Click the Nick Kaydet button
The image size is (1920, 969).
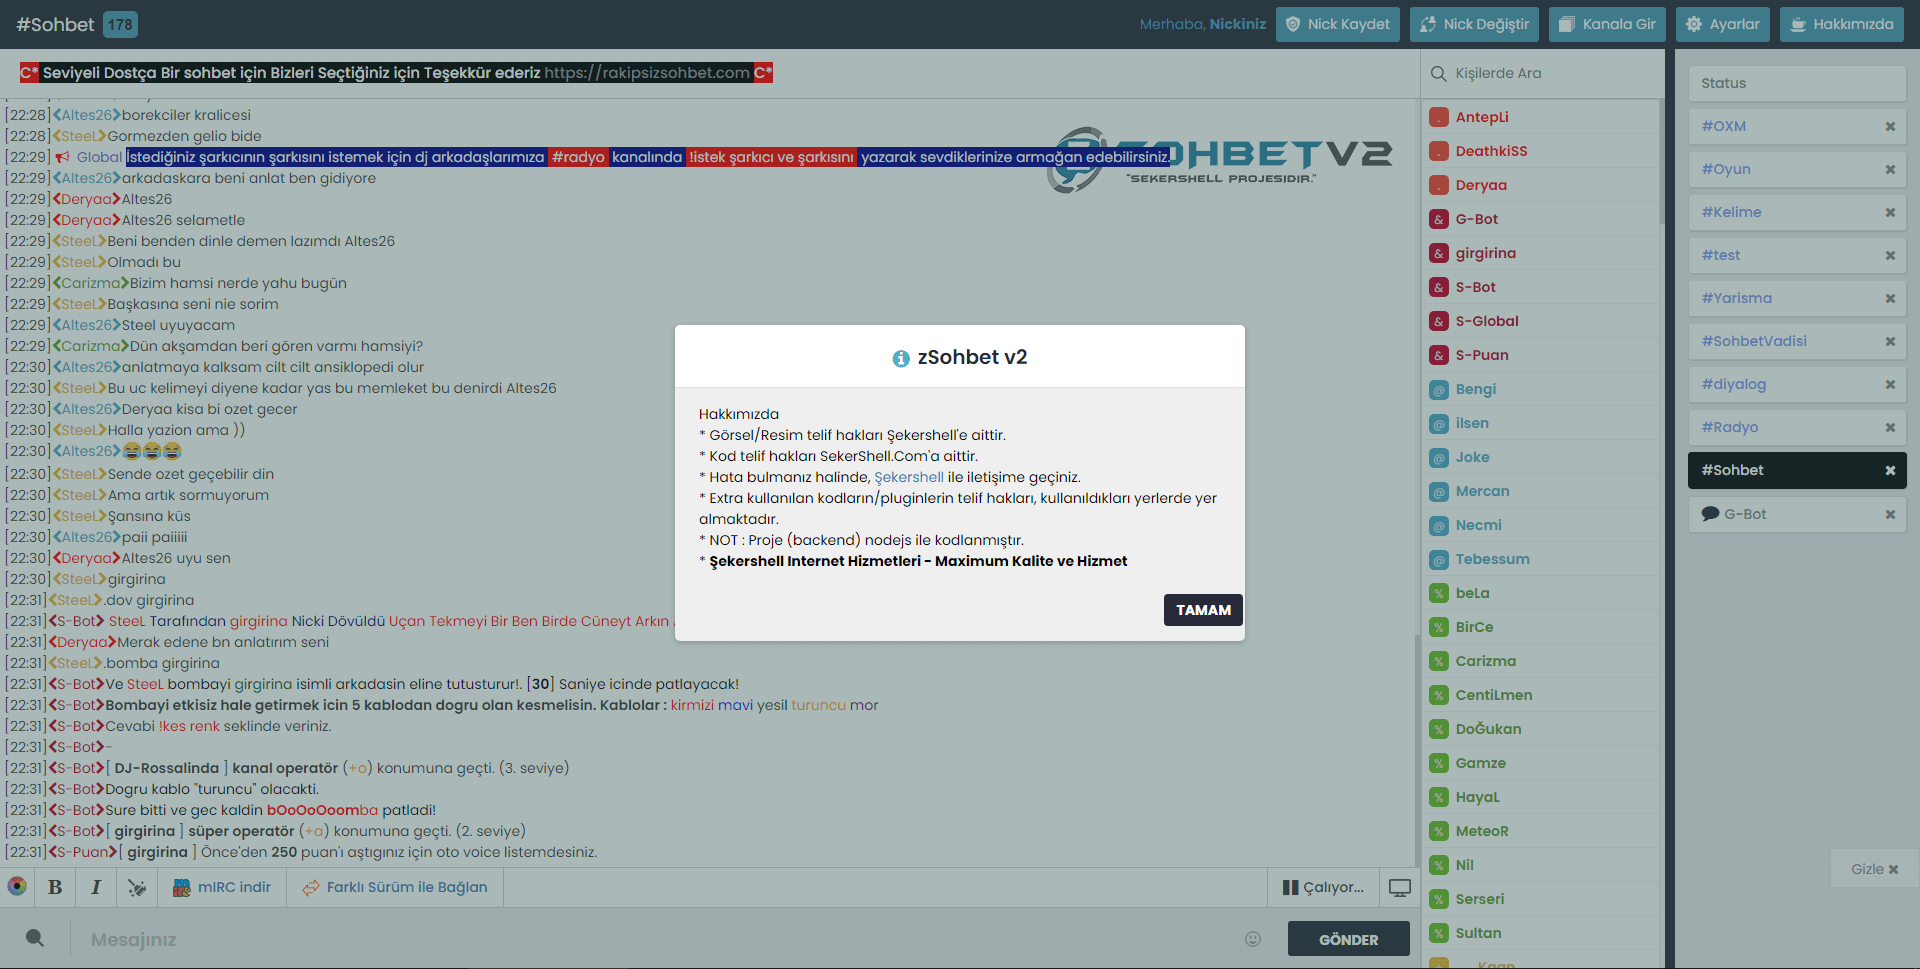[x=1338, y=24]
